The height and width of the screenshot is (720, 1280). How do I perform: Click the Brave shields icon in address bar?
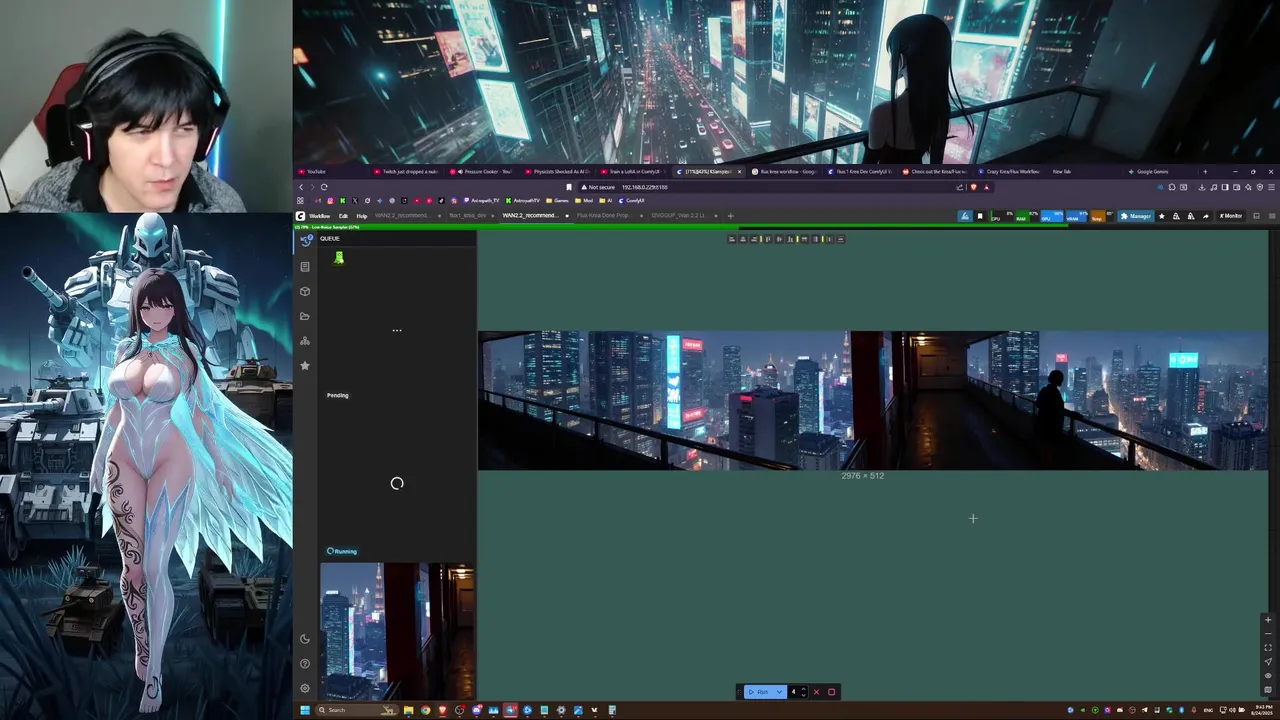pos(974,187)
